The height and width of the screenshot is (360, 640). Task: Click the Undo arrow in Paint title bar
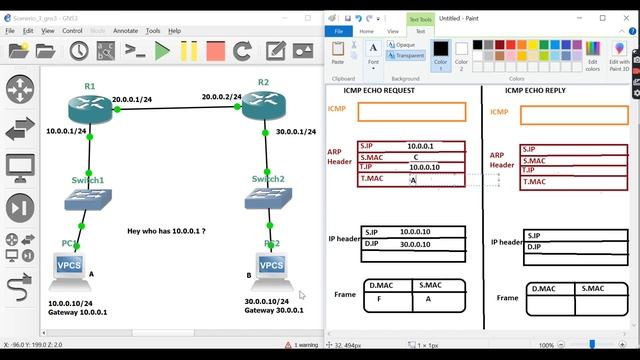(x=358, y=18)
